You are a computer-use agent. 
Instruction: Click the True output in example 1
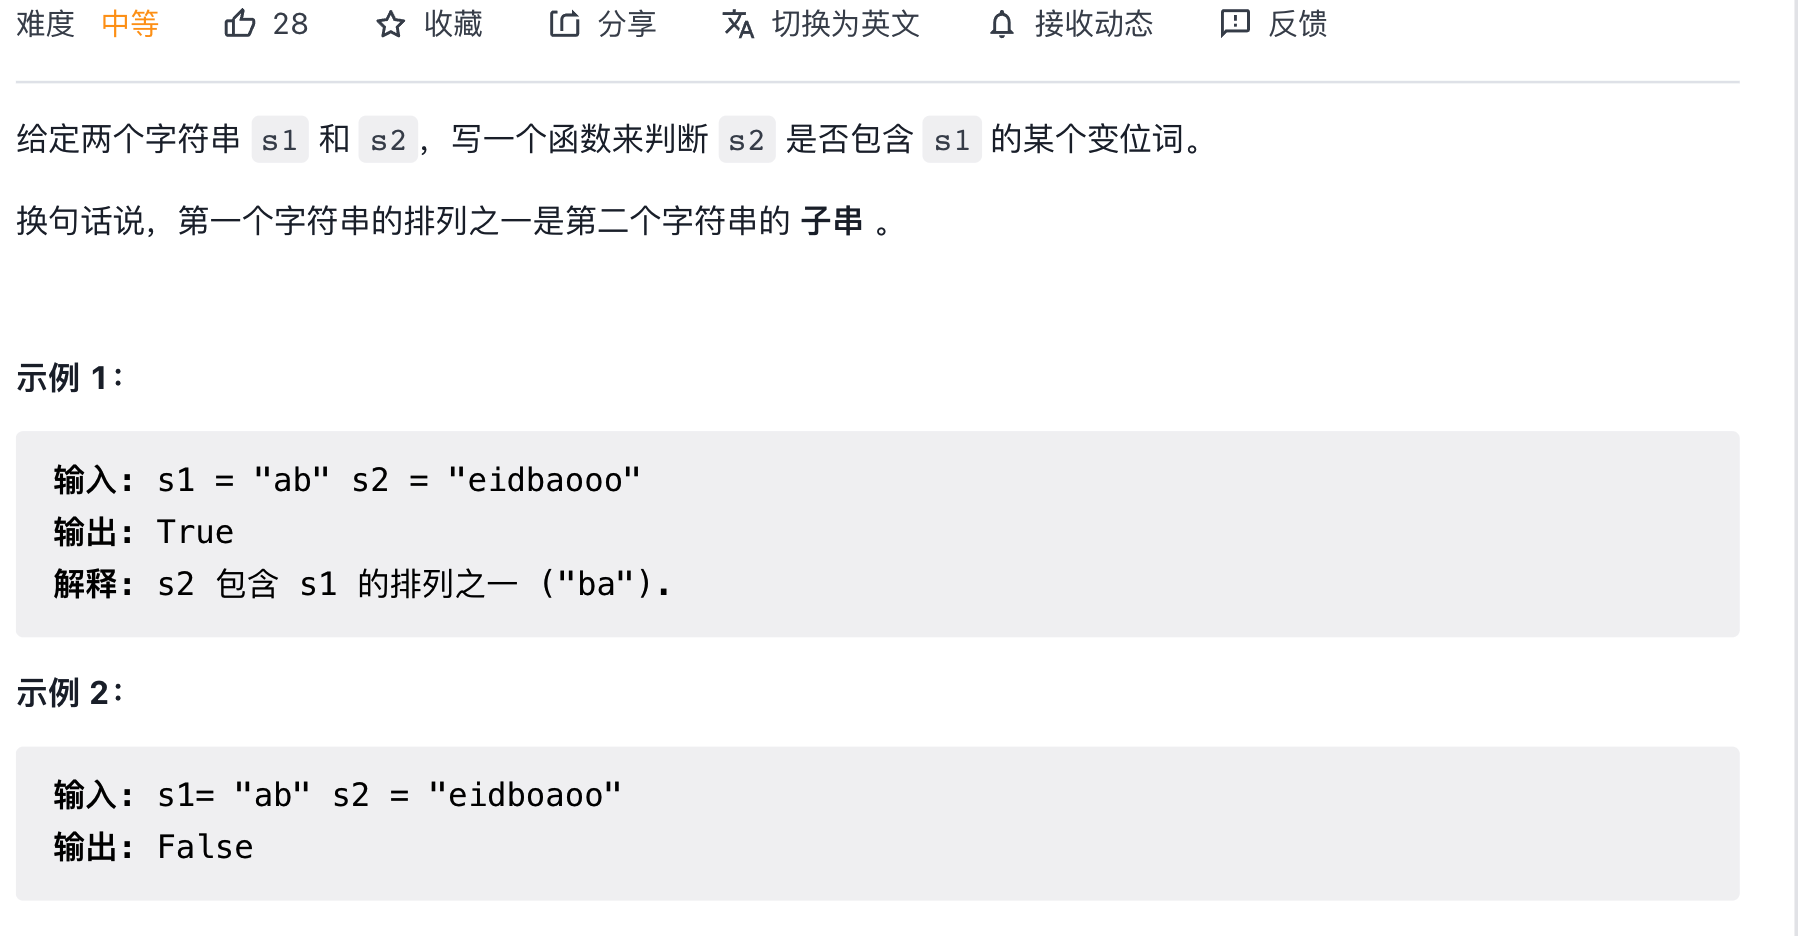195,532
